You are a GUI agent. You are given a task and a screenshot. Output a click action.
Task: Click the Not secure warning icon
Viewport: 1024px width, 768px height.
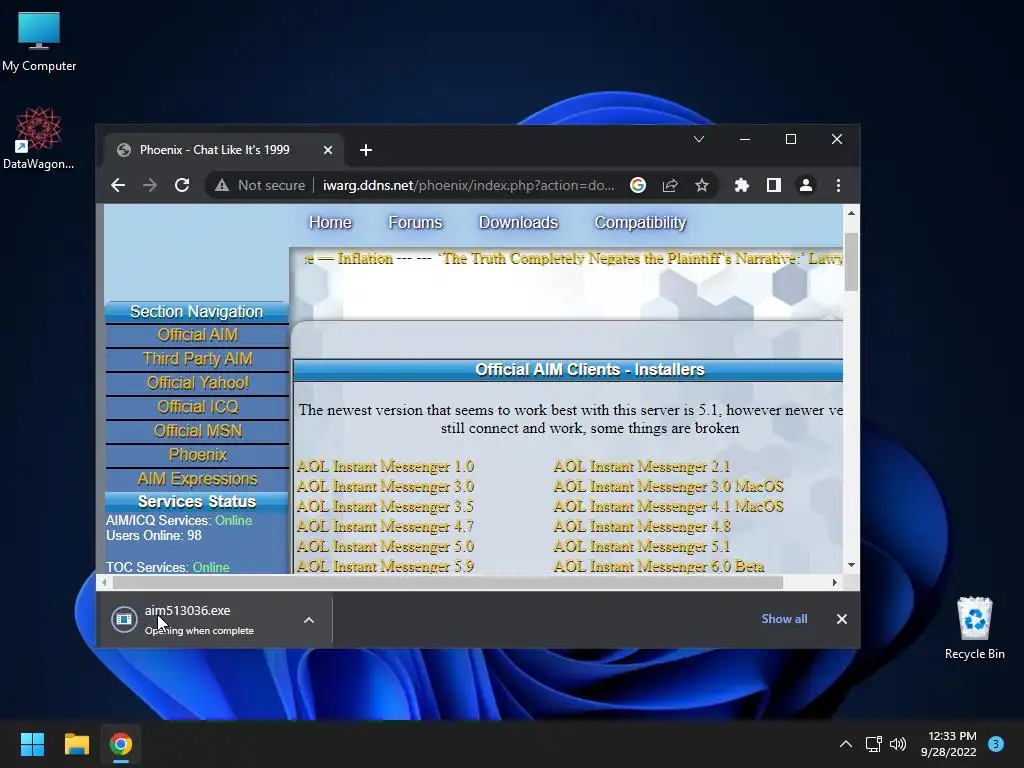pos(222,185)
